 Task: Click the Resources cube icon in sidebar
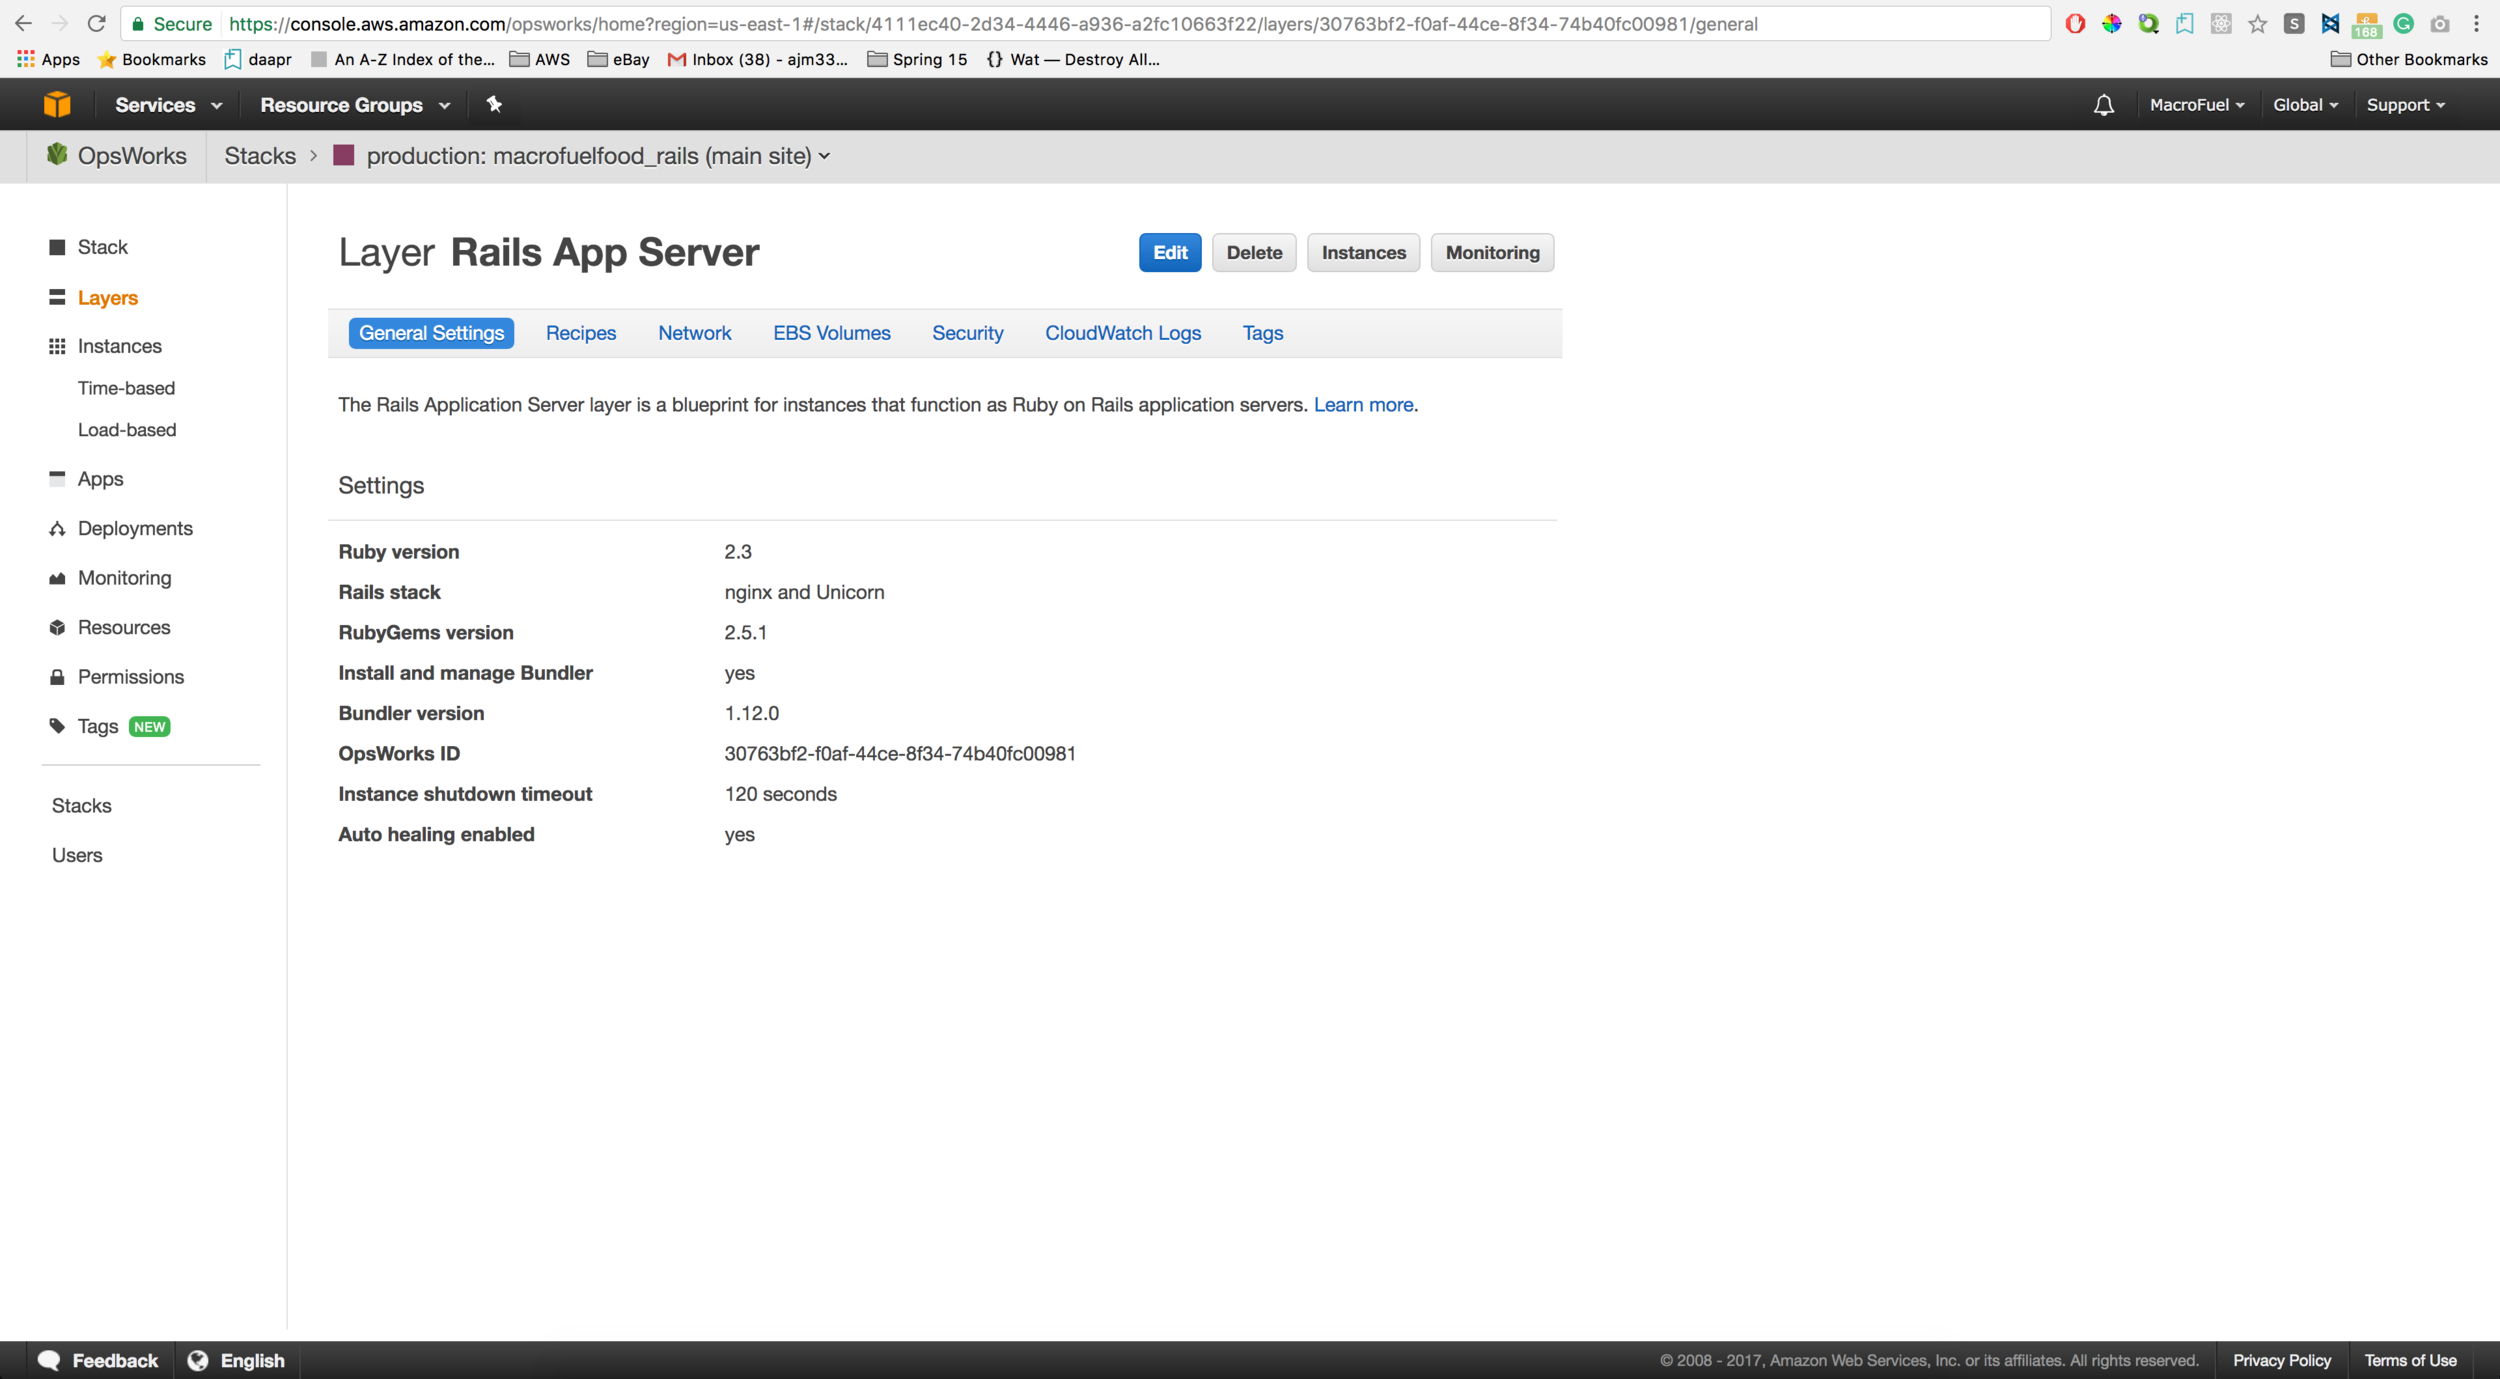tap(57, 627)
